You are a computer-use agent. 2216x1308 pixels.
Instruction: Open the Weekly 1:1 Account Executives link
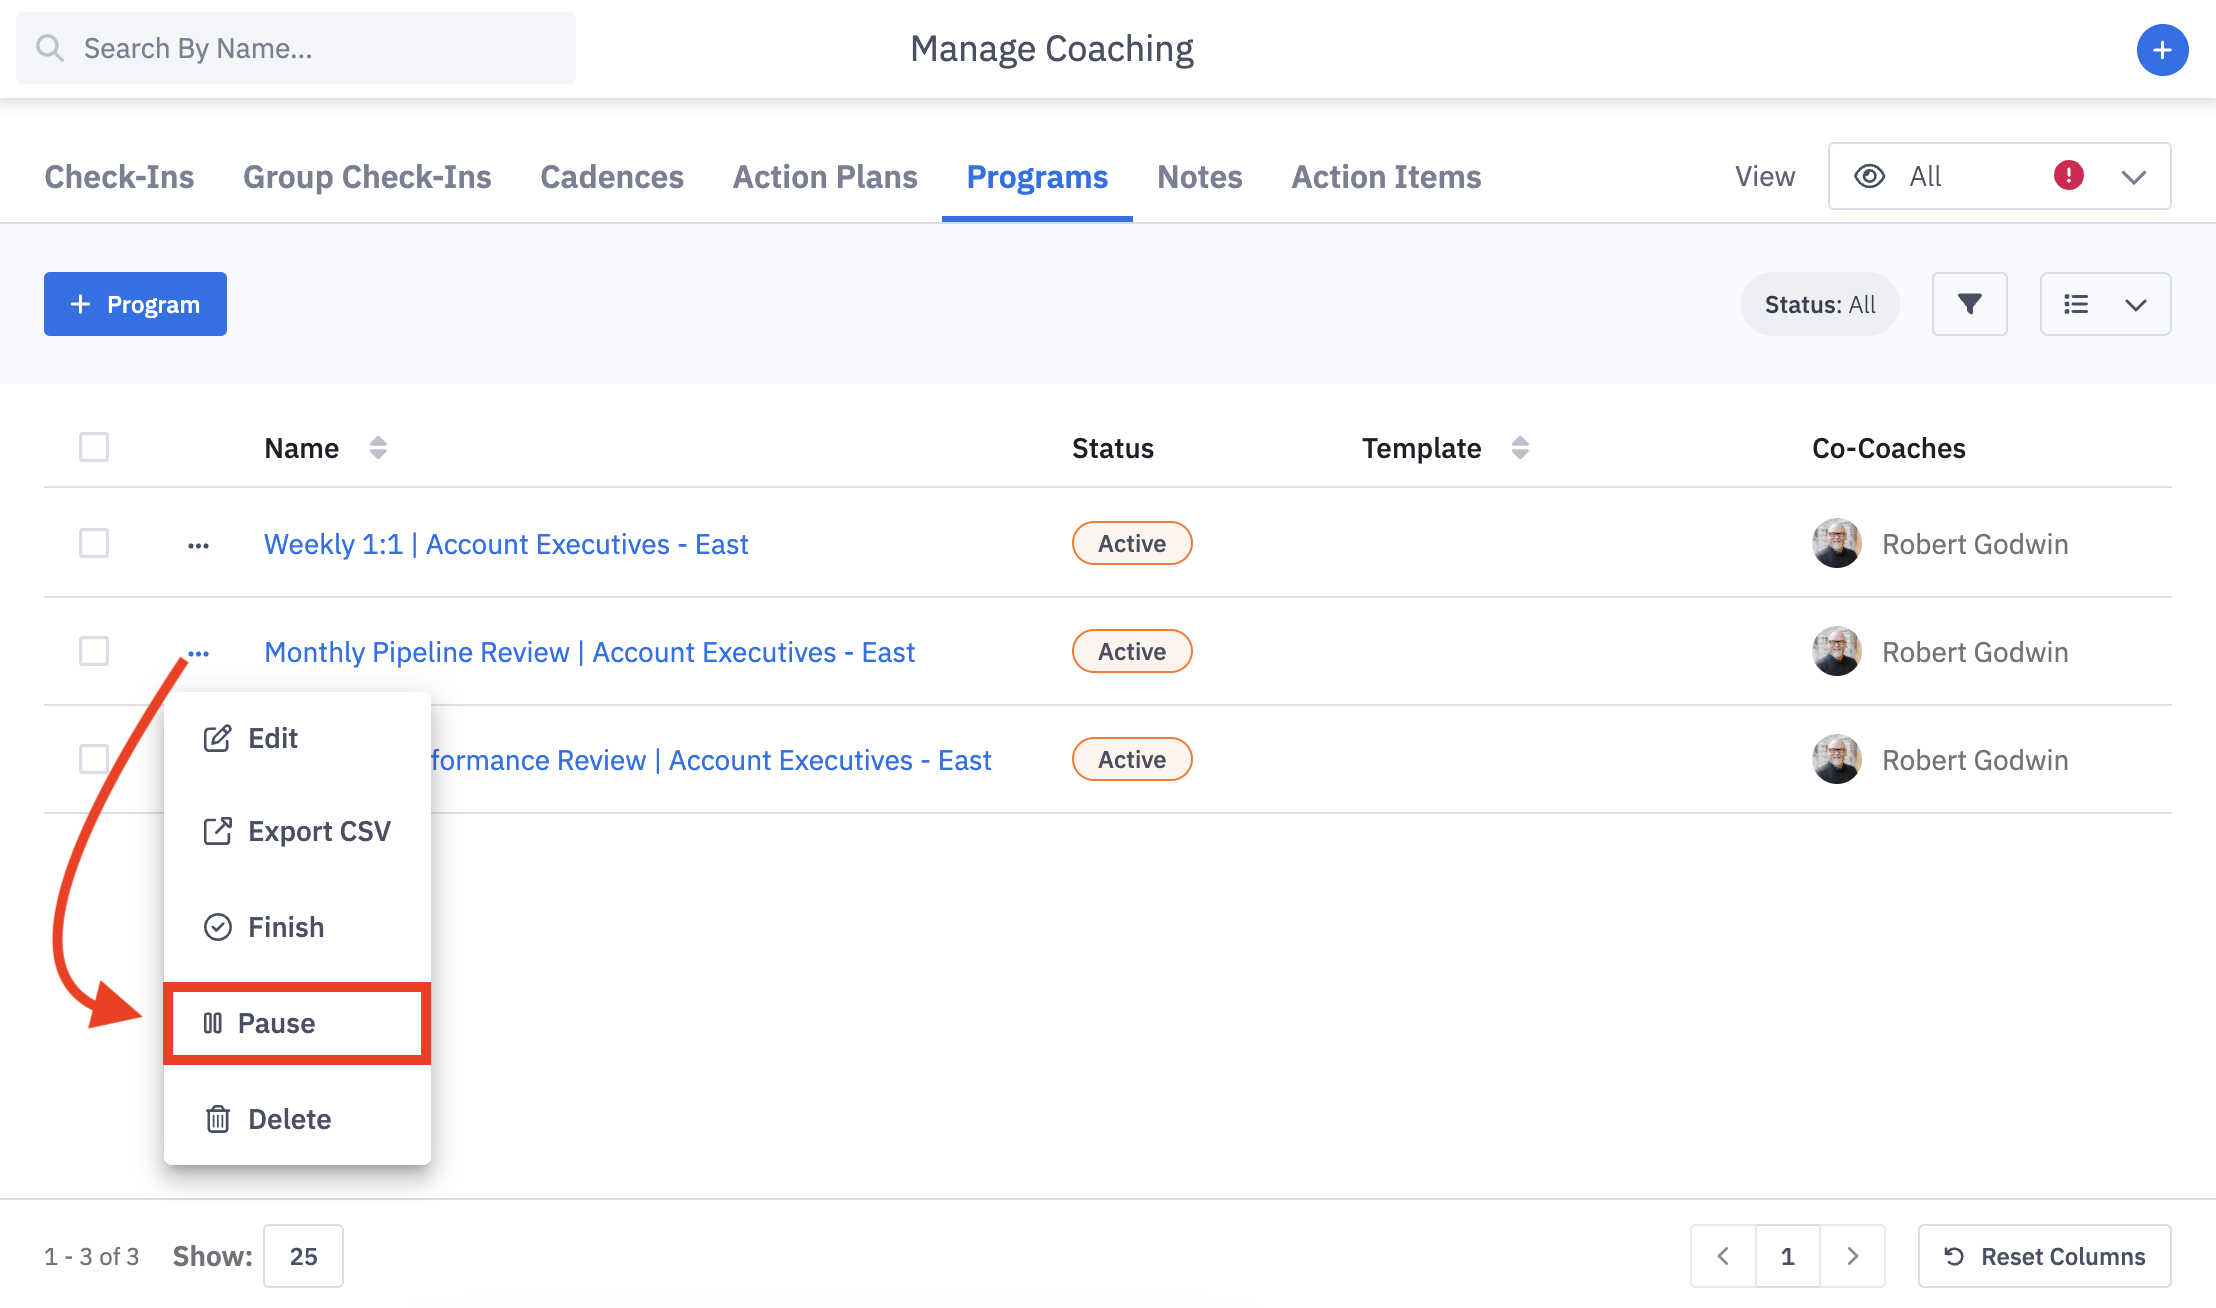[x=506, y=543]
